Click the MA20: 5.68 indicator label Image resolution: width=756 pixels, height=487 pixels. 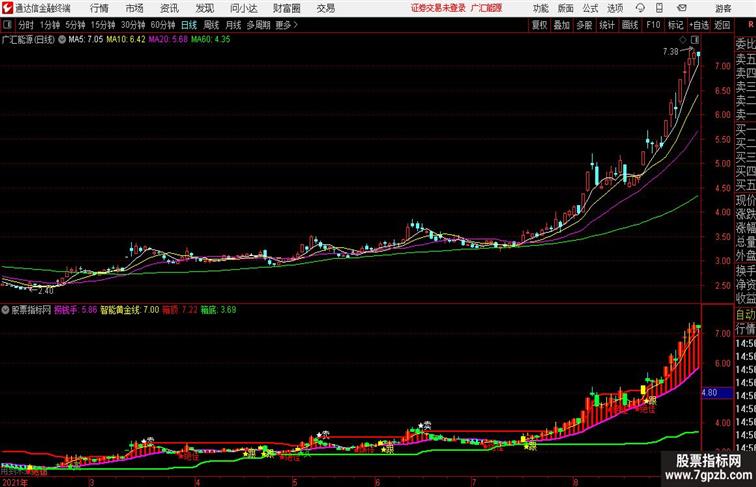pos(168,40)
